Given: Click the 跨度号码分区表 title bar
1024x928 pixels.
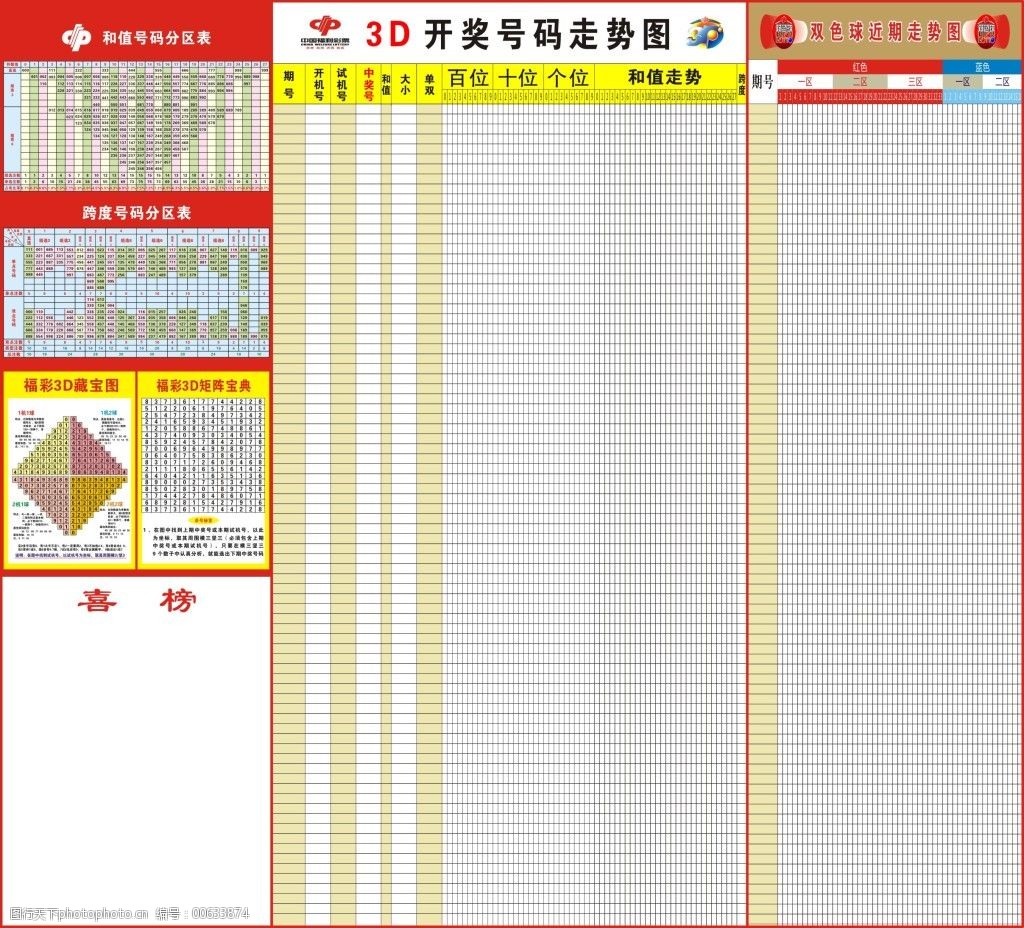Looking at the screenshot, I should (x=136, y=213).
